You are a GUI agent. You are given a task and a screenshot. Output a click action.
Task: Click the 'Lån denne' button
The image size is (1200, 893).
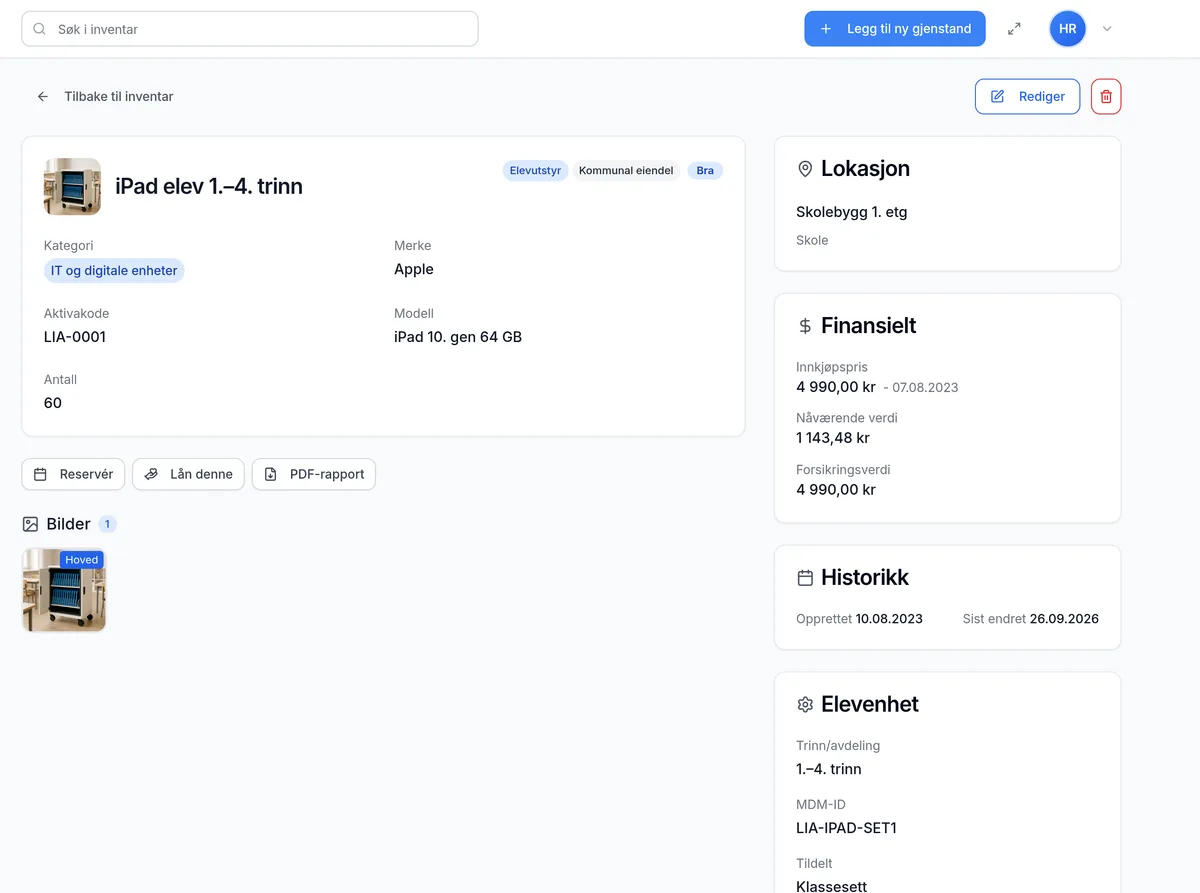click(188, 474)
